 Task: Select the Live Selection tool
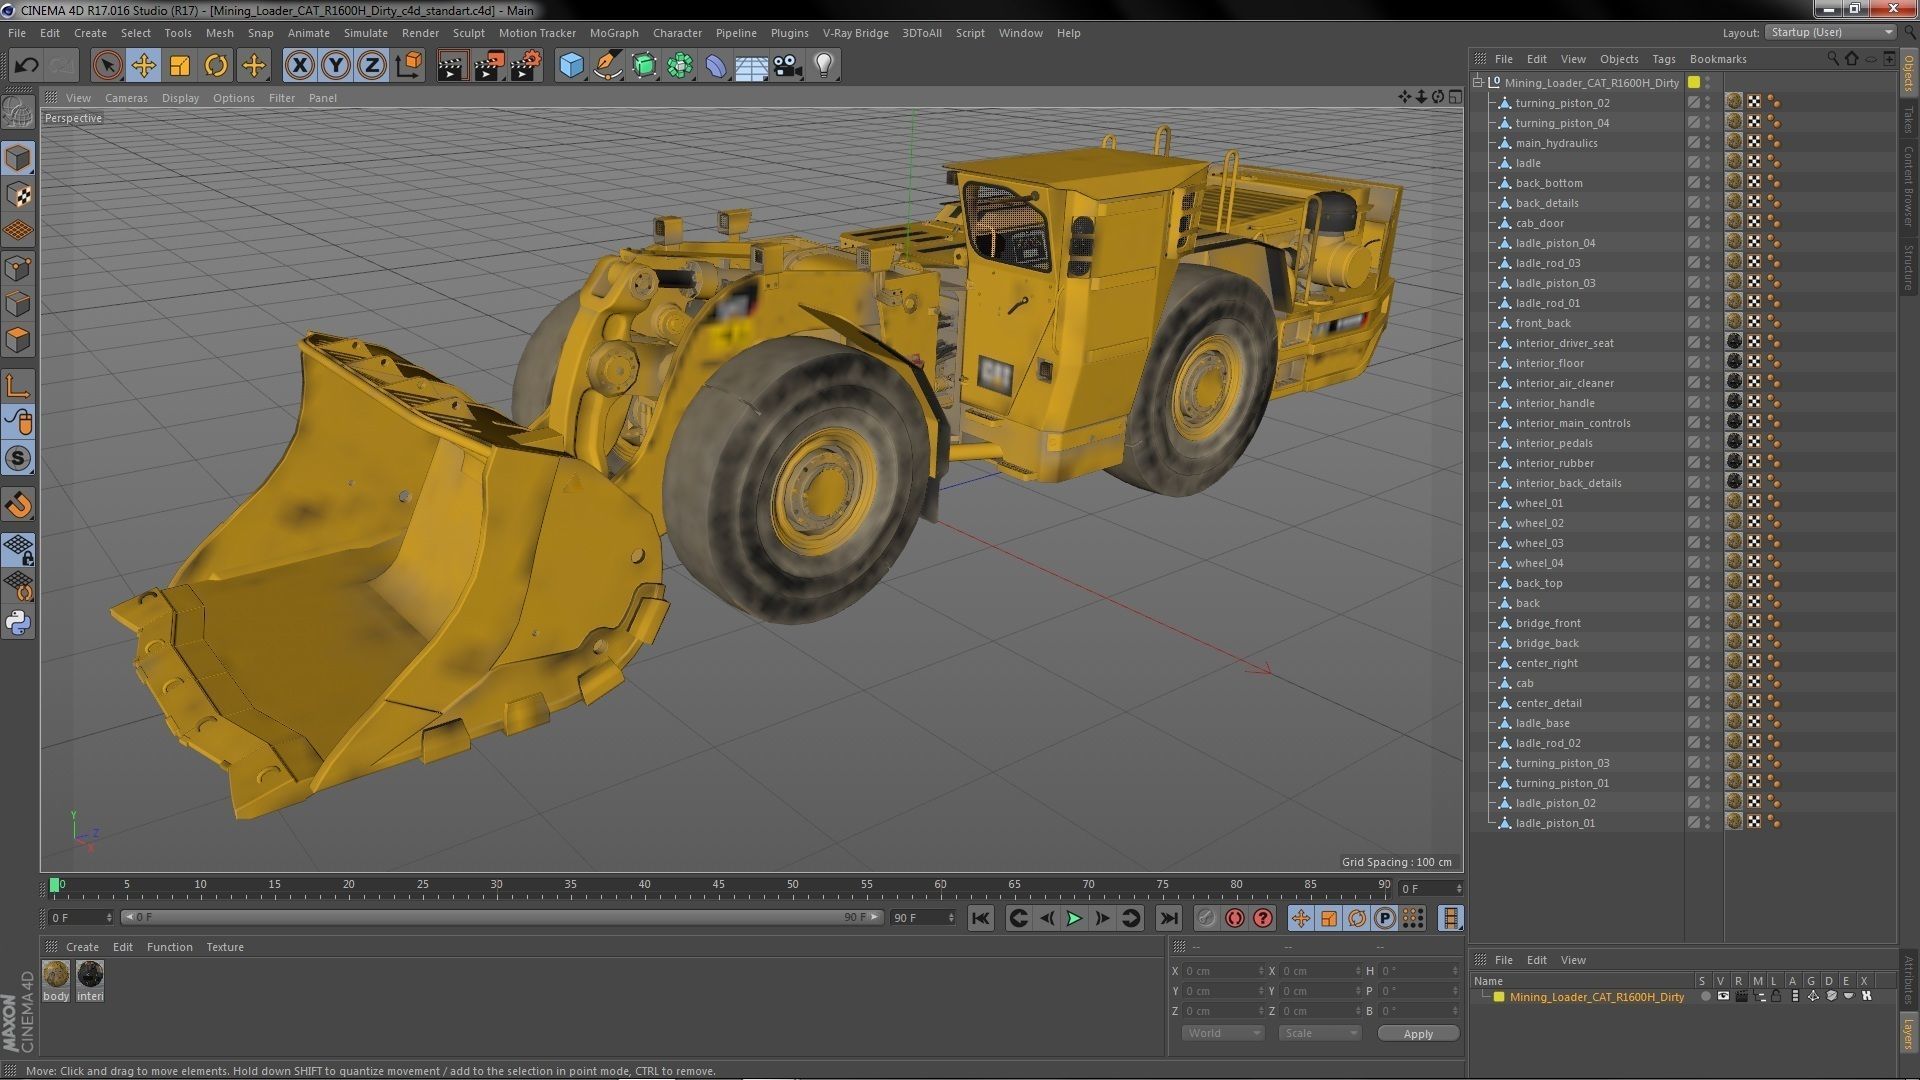point(107,66)
